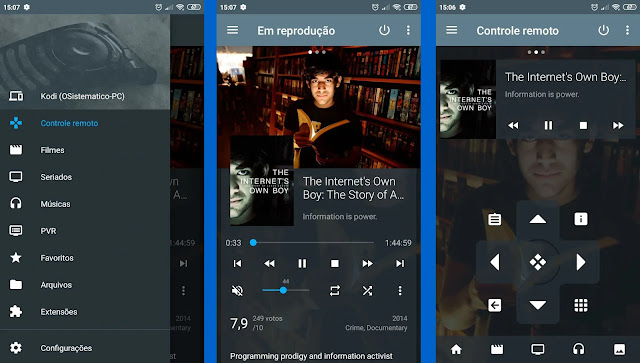Open PVR section in the drawer

pos(85,231)
